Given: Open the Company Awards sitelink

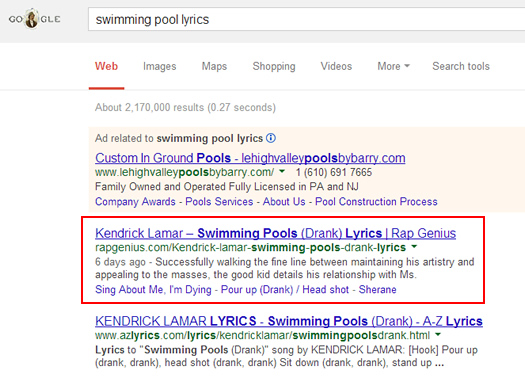Looking at the screenshot, I should (x=135, y=202).
